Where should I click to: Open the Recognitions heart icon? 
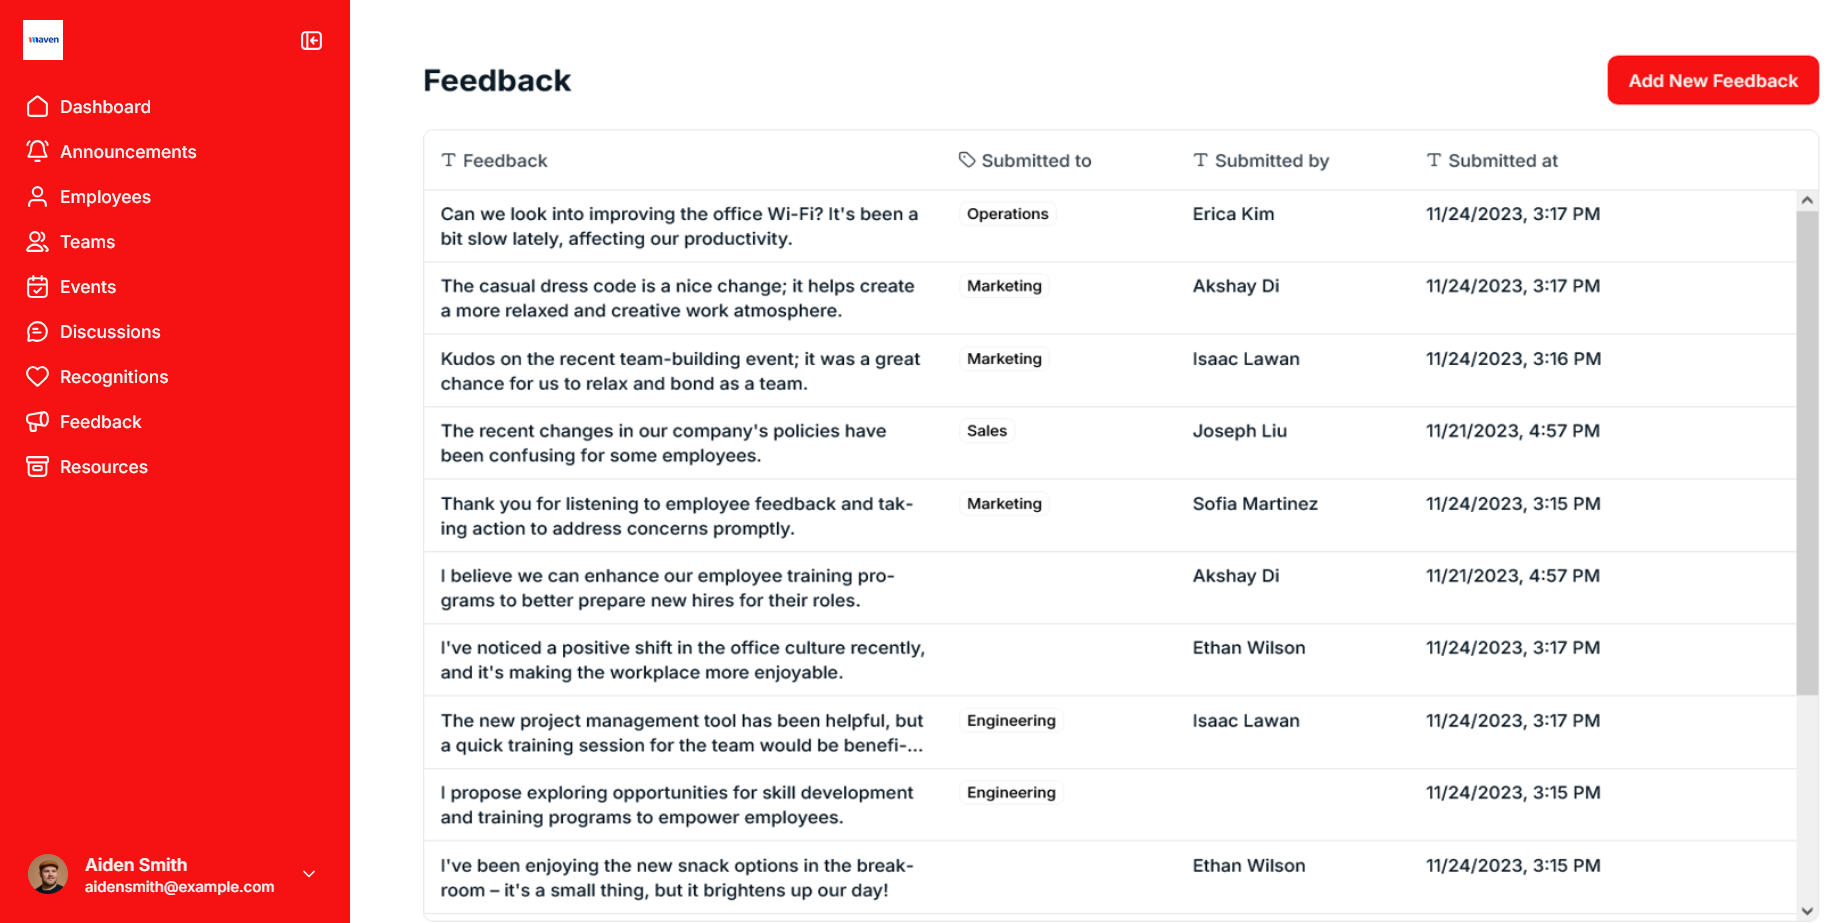coord(37,377)
